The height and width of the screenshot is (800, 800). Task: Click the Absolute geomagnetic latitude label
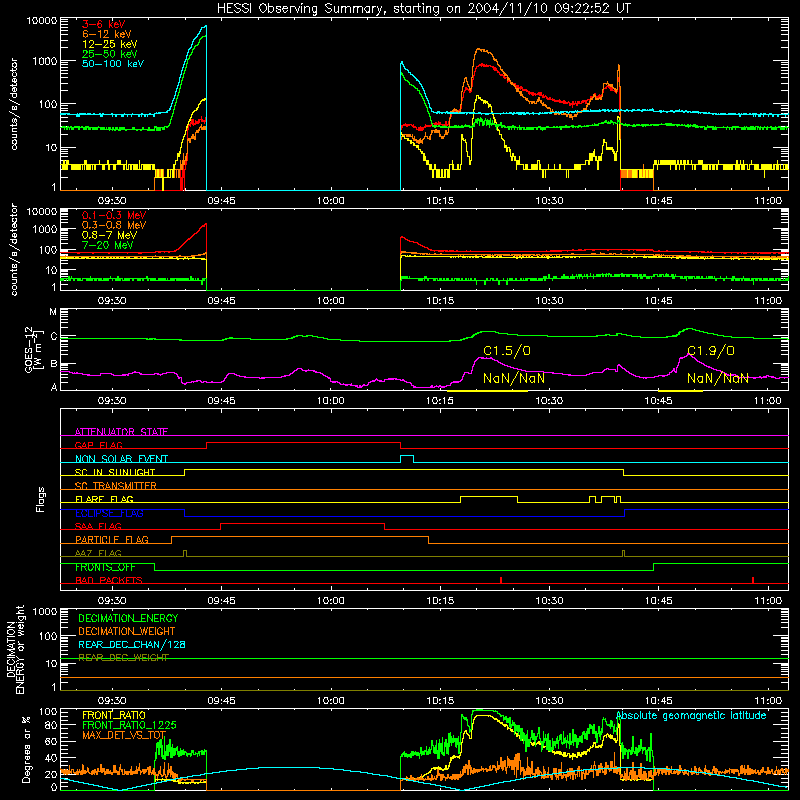691,716
